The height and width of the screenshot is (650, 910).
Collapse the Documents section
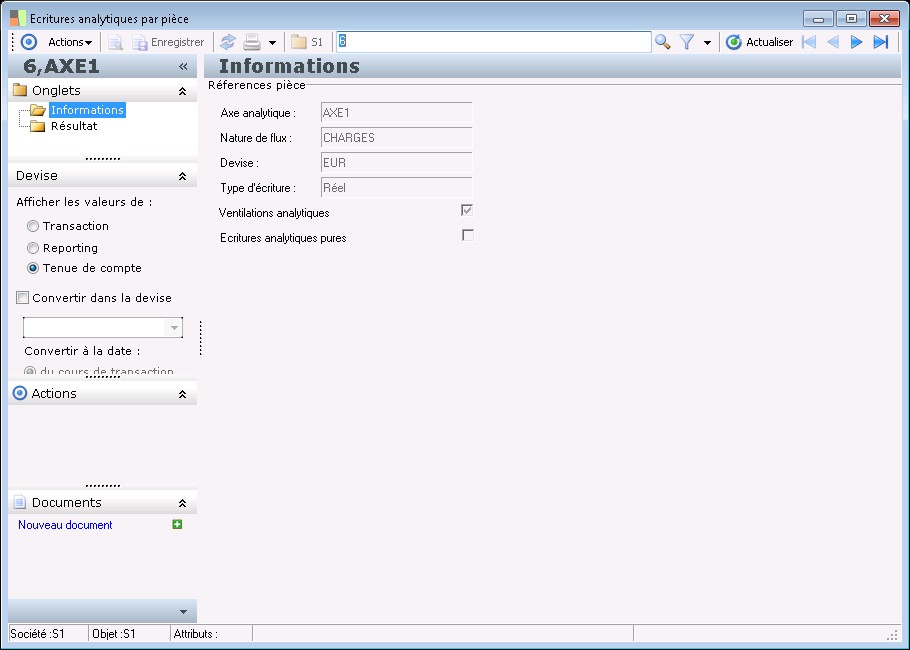tap(182, 503)
